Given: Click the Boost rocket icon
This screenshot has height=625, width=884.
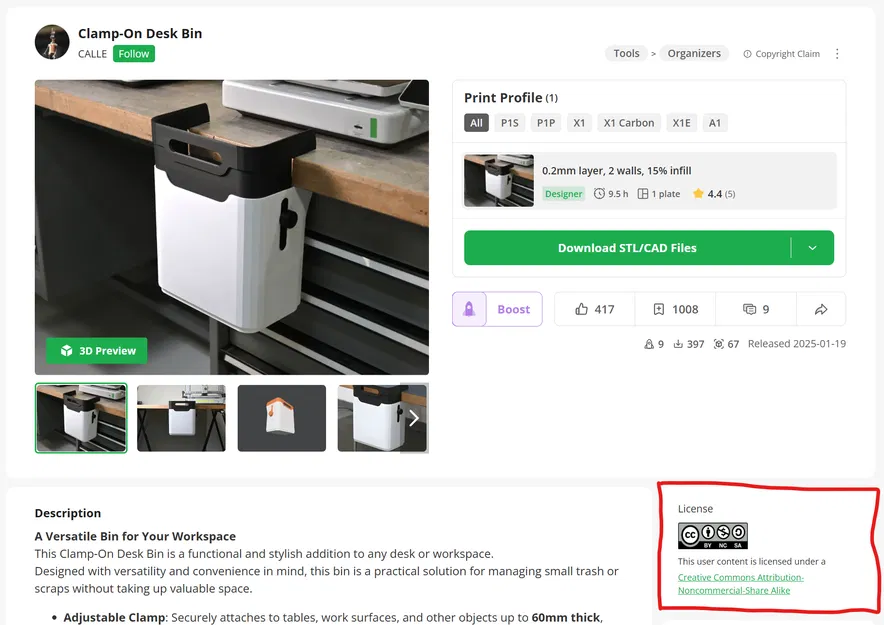Looking at the screenshot, I should tap(468, 309).
